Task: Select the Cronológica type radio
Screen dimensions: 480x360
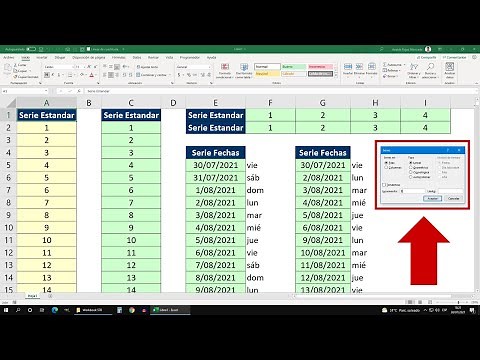Action: (411, 172)
